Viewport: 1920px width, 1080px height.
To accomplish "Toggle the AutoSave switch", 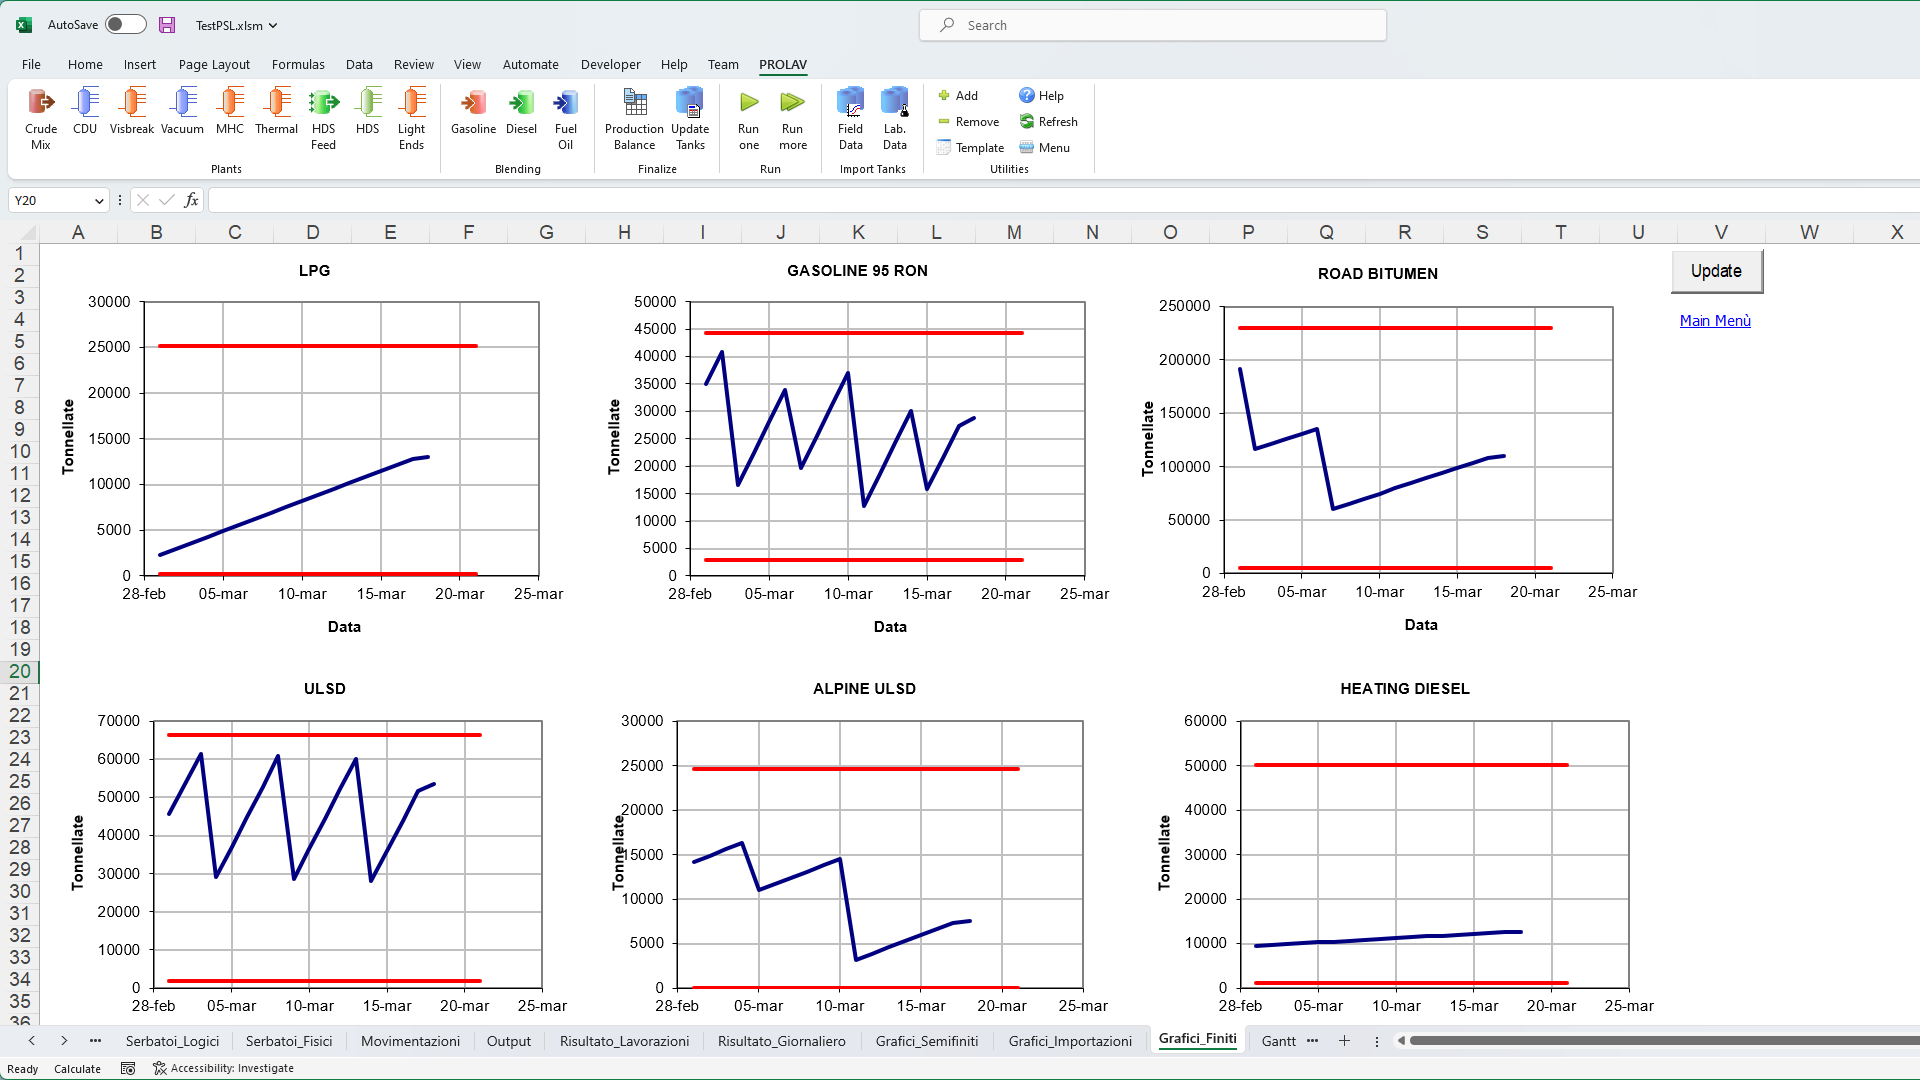I will tap(126, 25).
